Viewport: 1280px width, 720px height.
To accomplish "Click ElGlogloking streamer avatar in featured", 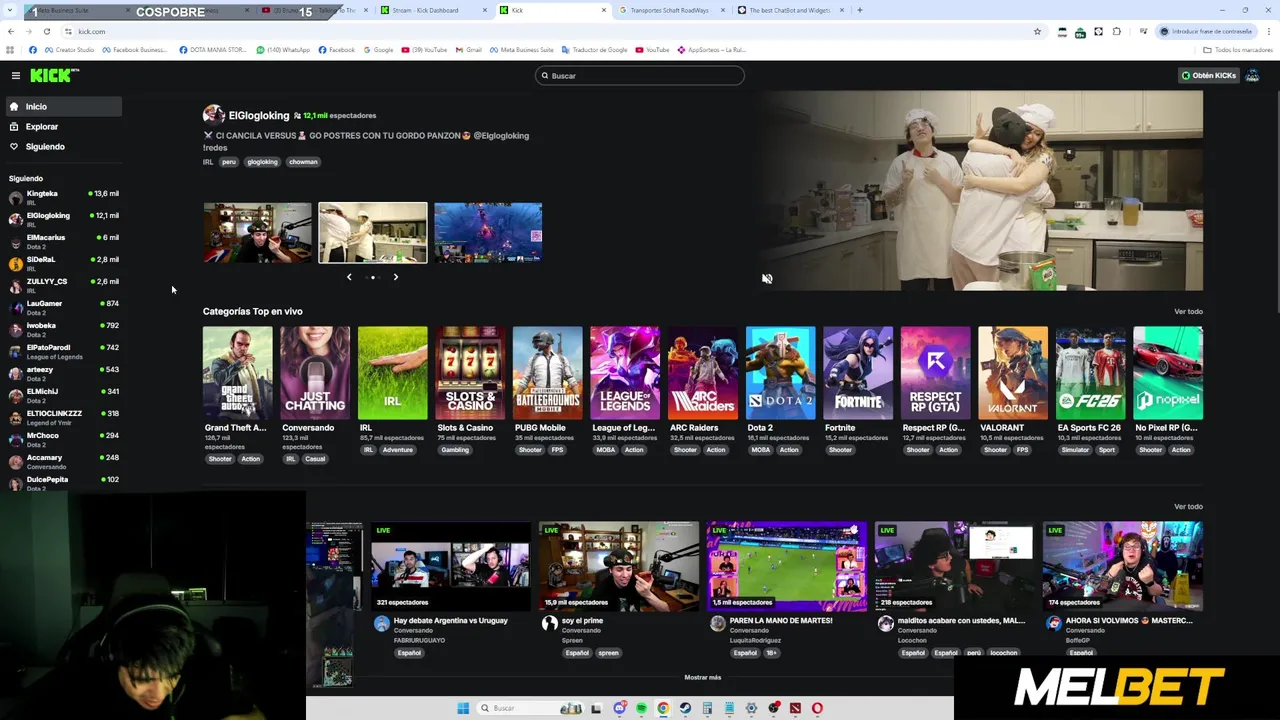I will (x=213, y=115).
